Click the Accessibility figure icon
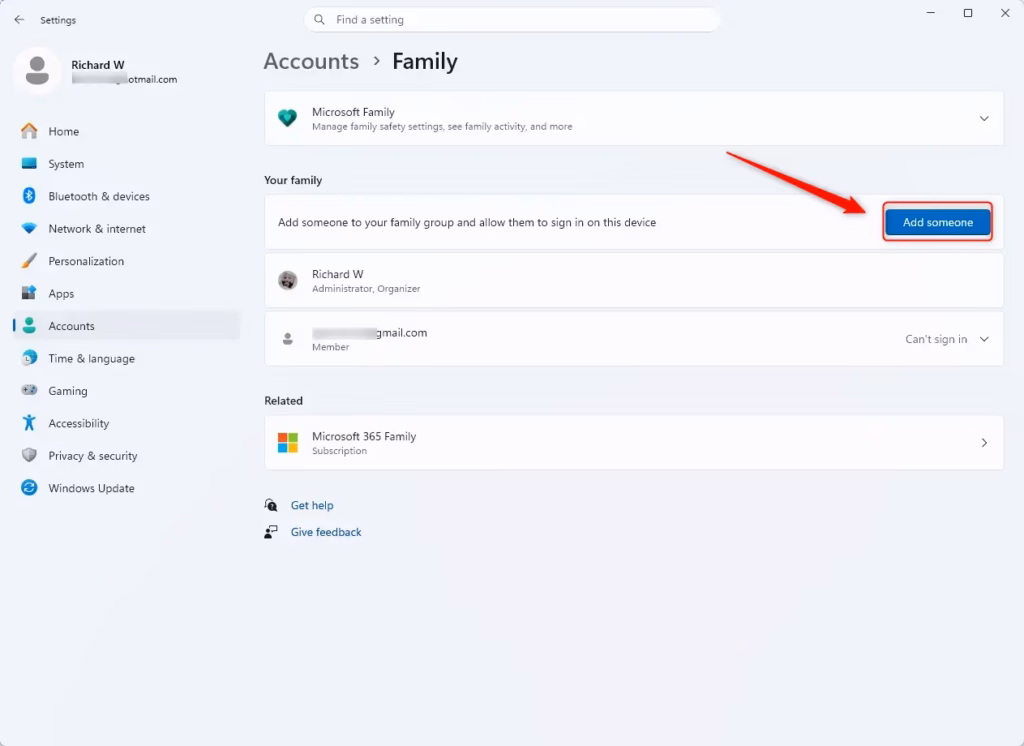This screenshot has height=746, width=1024. coord(29,423)
